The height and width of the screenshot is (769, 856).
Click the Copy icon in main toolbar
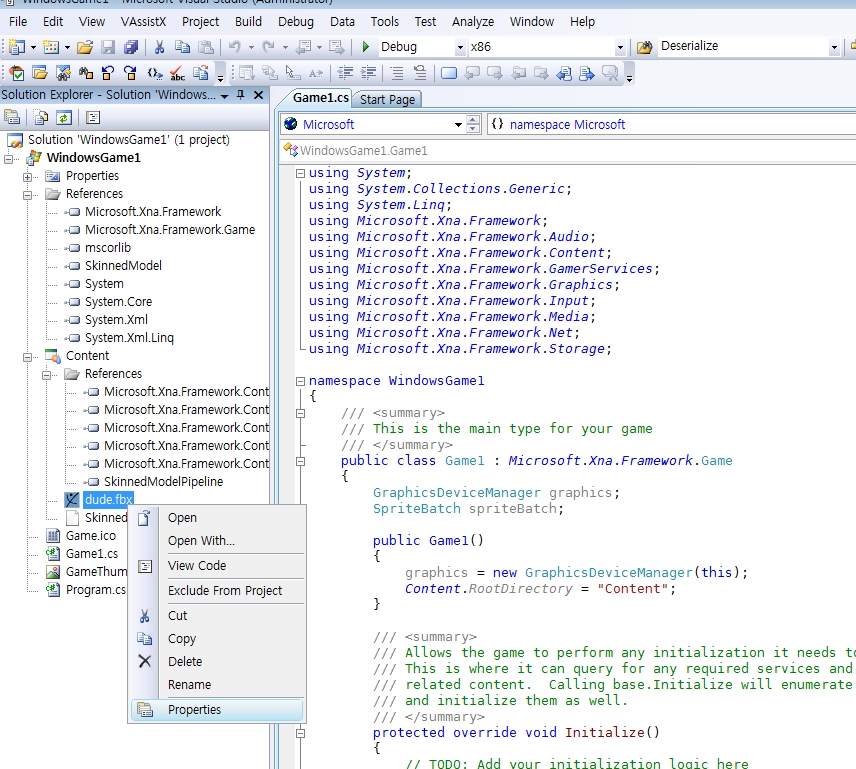point(182,47)
